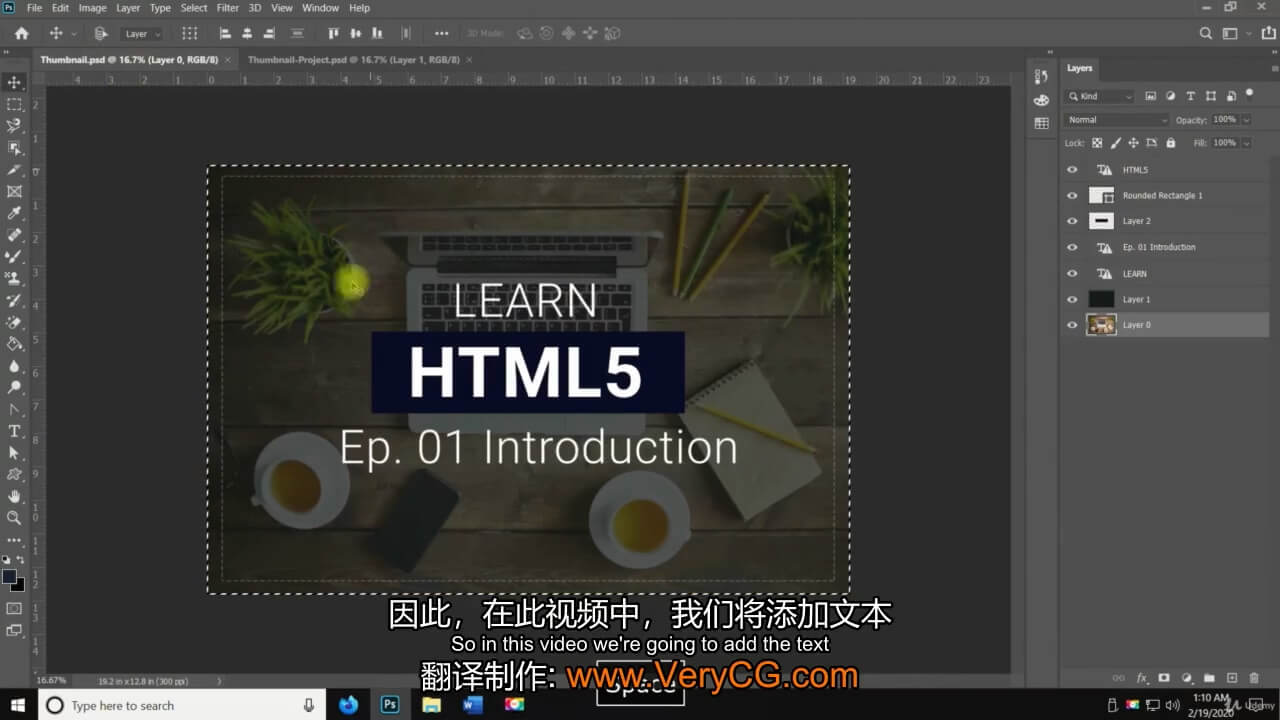Open the History panel icon
The height and width of the screenshot is (720, 1280).
[1041, 76]
